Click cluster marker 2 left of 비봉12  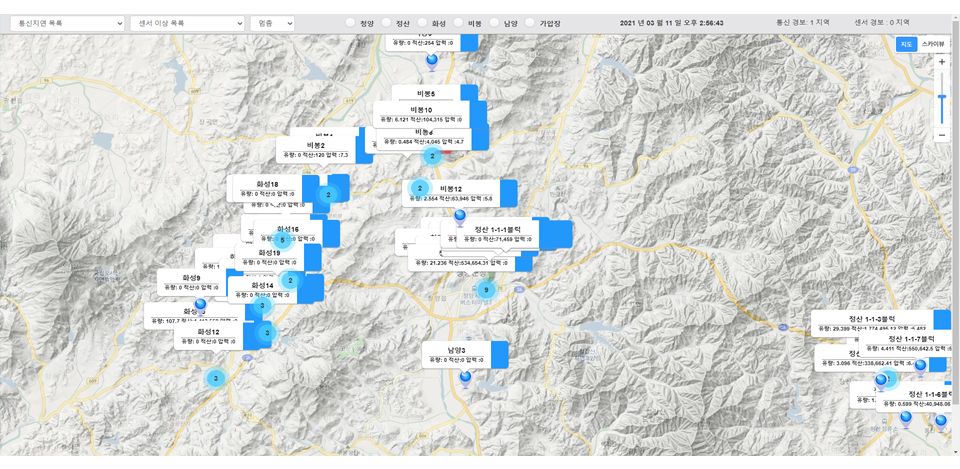420,188
